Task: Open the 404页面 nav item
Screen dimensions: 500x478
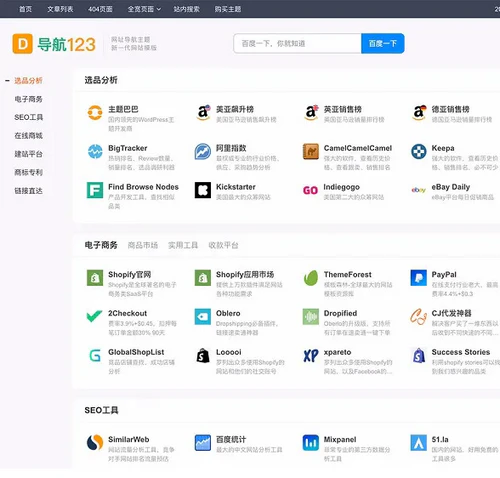Action: click(100, 9)
